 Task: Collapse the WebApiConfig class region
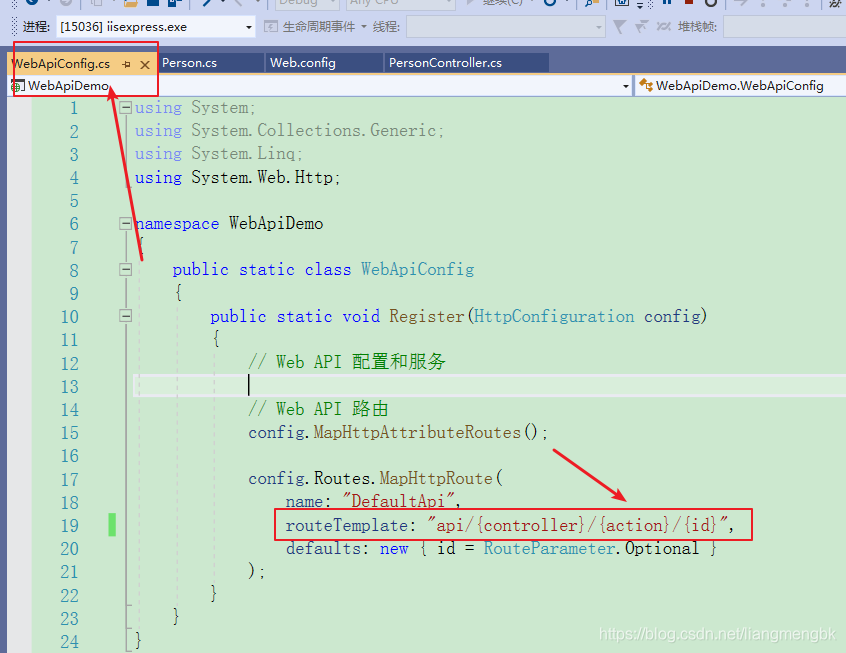coord(125,268)
